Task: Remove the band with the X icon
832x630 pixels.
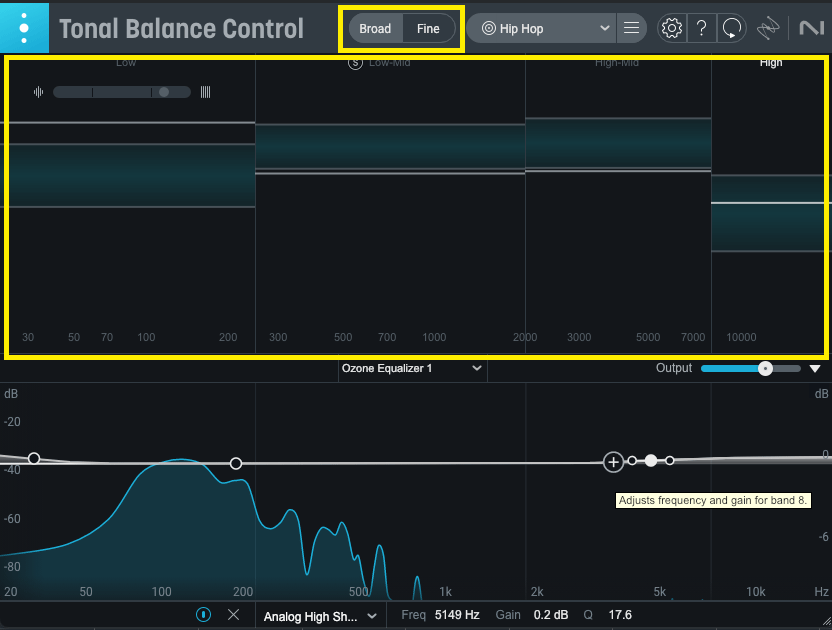Action: pos(233,615)
